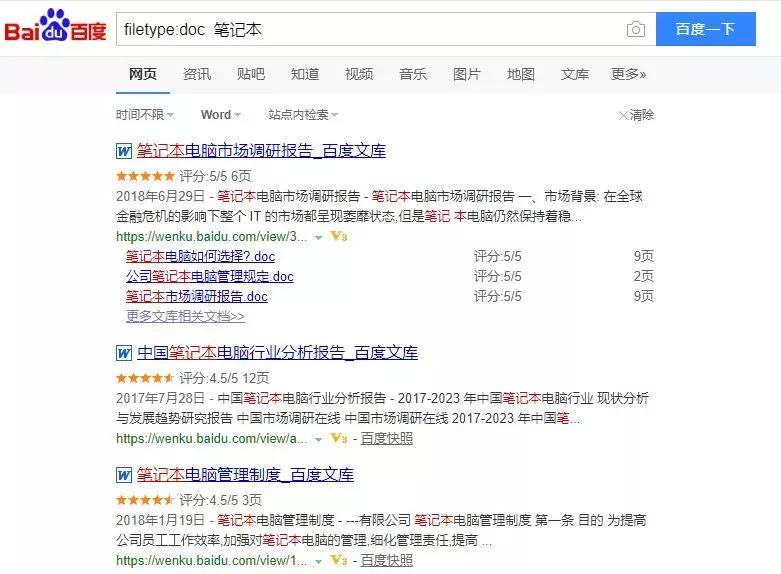Click 更多文库相关文档>> link
This screenshot has width=781, height=574.
coord(185,316)
